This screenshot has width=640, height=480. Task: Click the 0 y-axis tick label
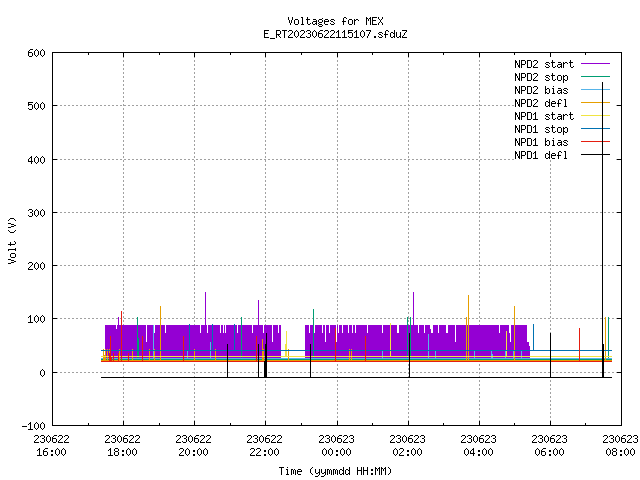[x=42, y=373]
